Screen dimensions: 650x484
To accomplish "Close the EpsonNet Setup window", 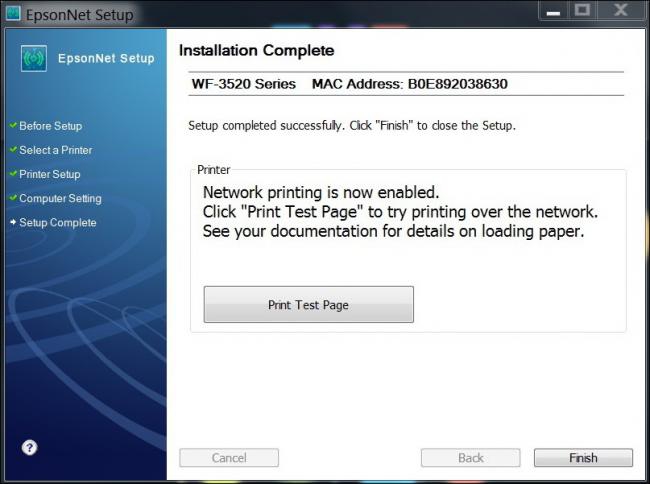I will pyautogui.click(x=621, y=10).
